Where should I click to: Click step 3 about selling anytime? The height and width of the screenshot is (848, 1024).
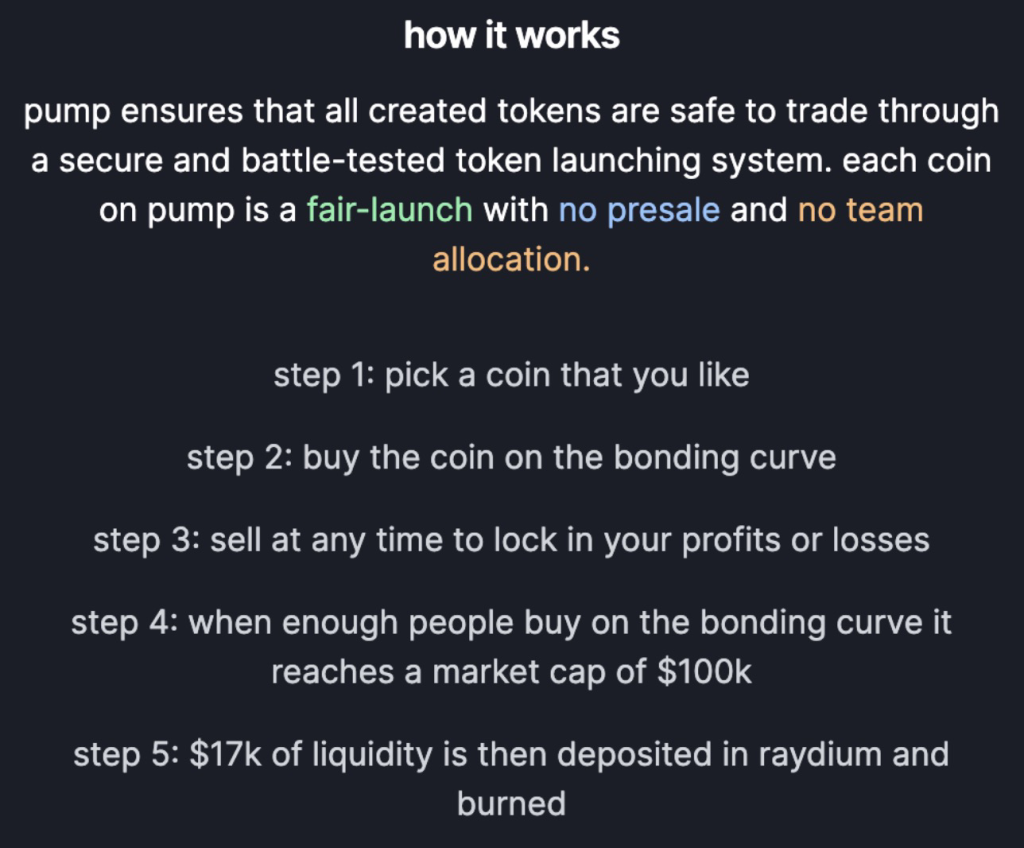tap(511, 541)
